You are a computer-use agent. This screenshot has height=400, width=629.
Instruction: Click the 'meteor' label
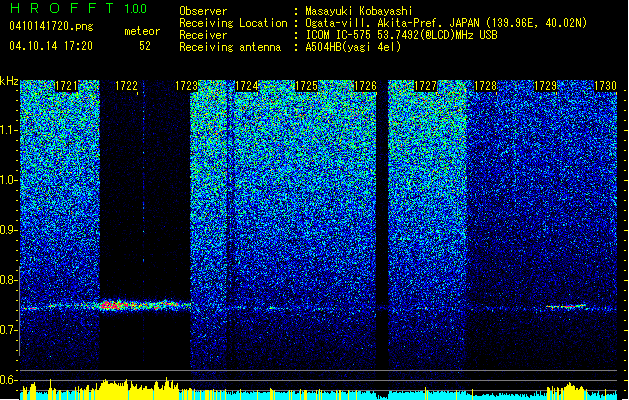(x=142, y=31)
